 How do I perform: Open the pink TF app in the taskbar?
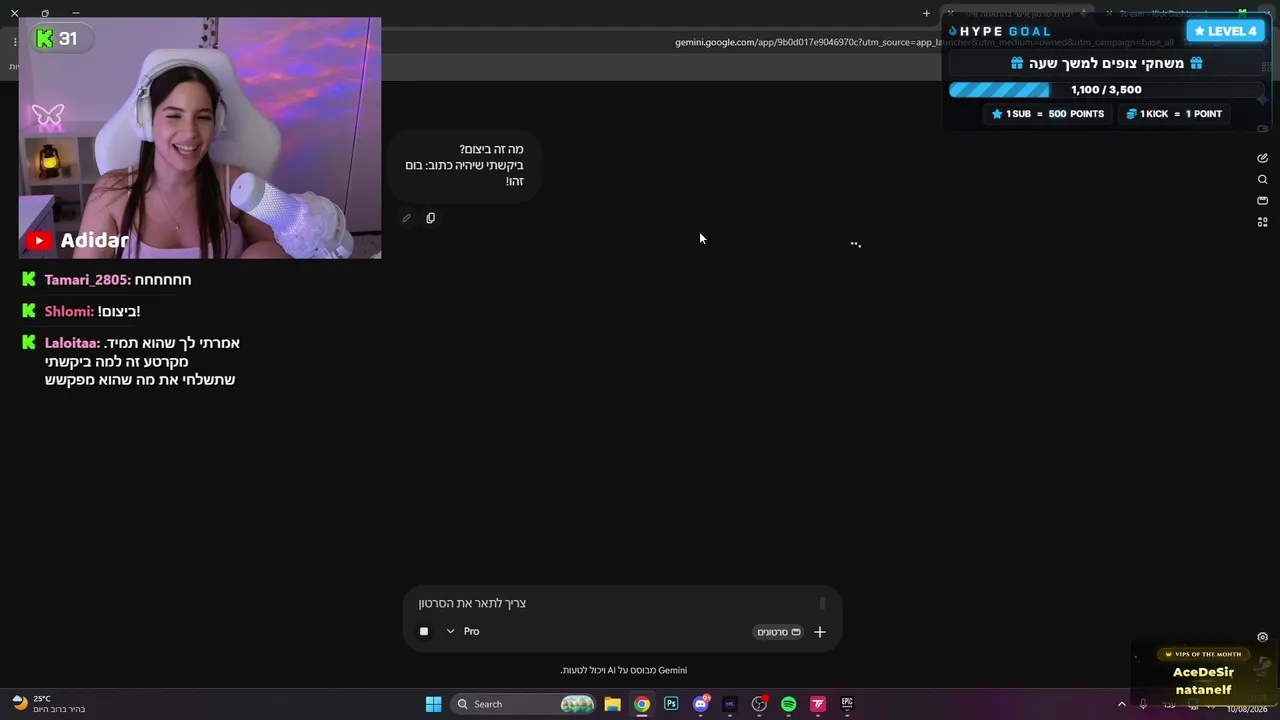[x=818, y=704]
